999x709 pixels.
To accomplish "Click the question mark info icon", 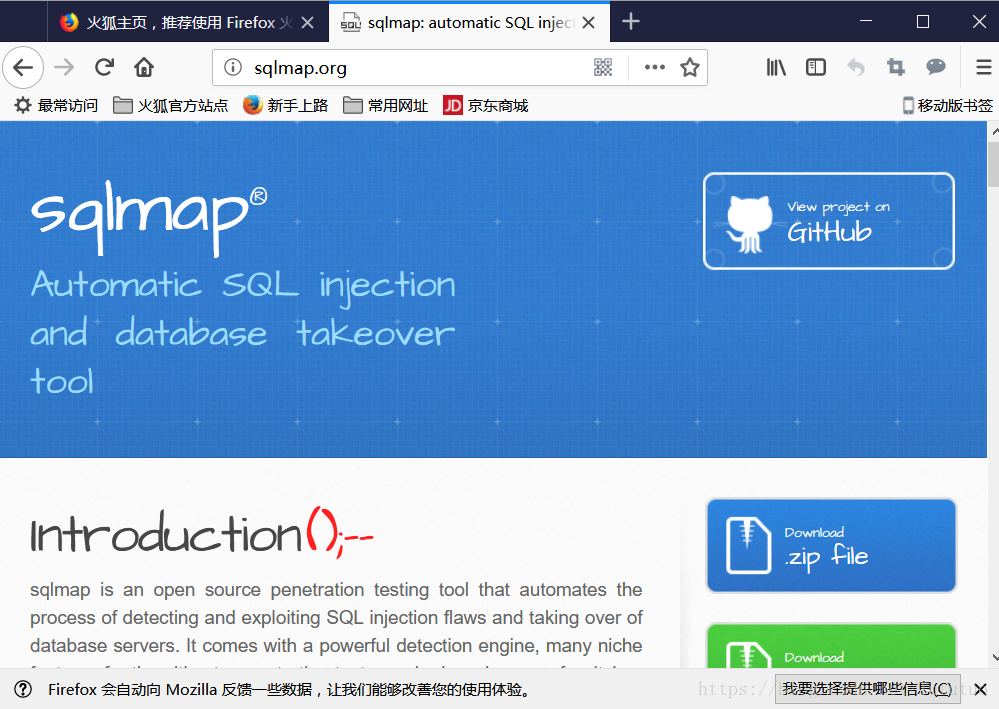I will pyautogui.click(x=23, y=689).
